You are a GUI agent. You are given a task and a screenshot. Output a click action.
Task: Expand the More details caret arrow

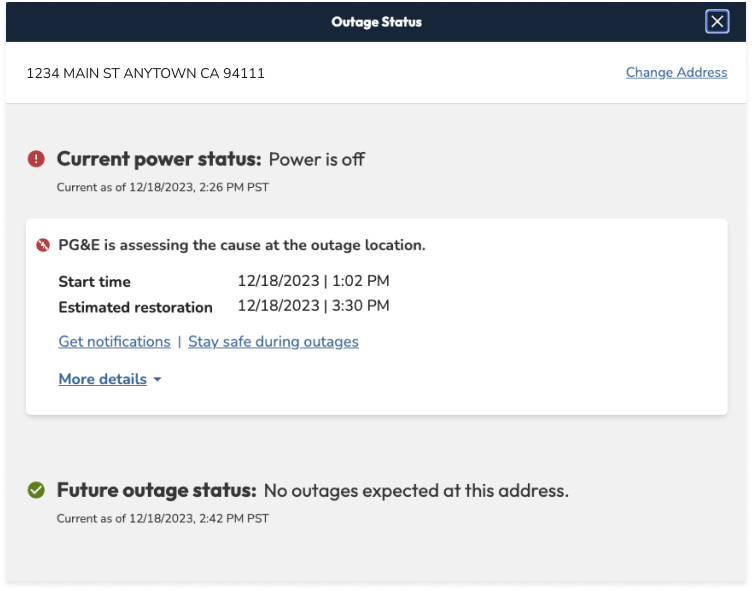pos(158,380)
